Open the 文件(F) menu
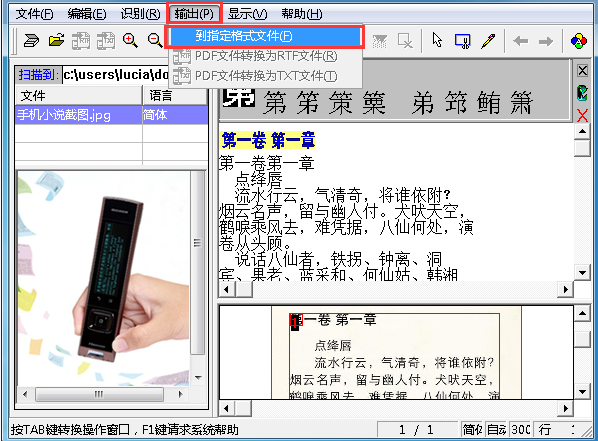 click(34, 14)
